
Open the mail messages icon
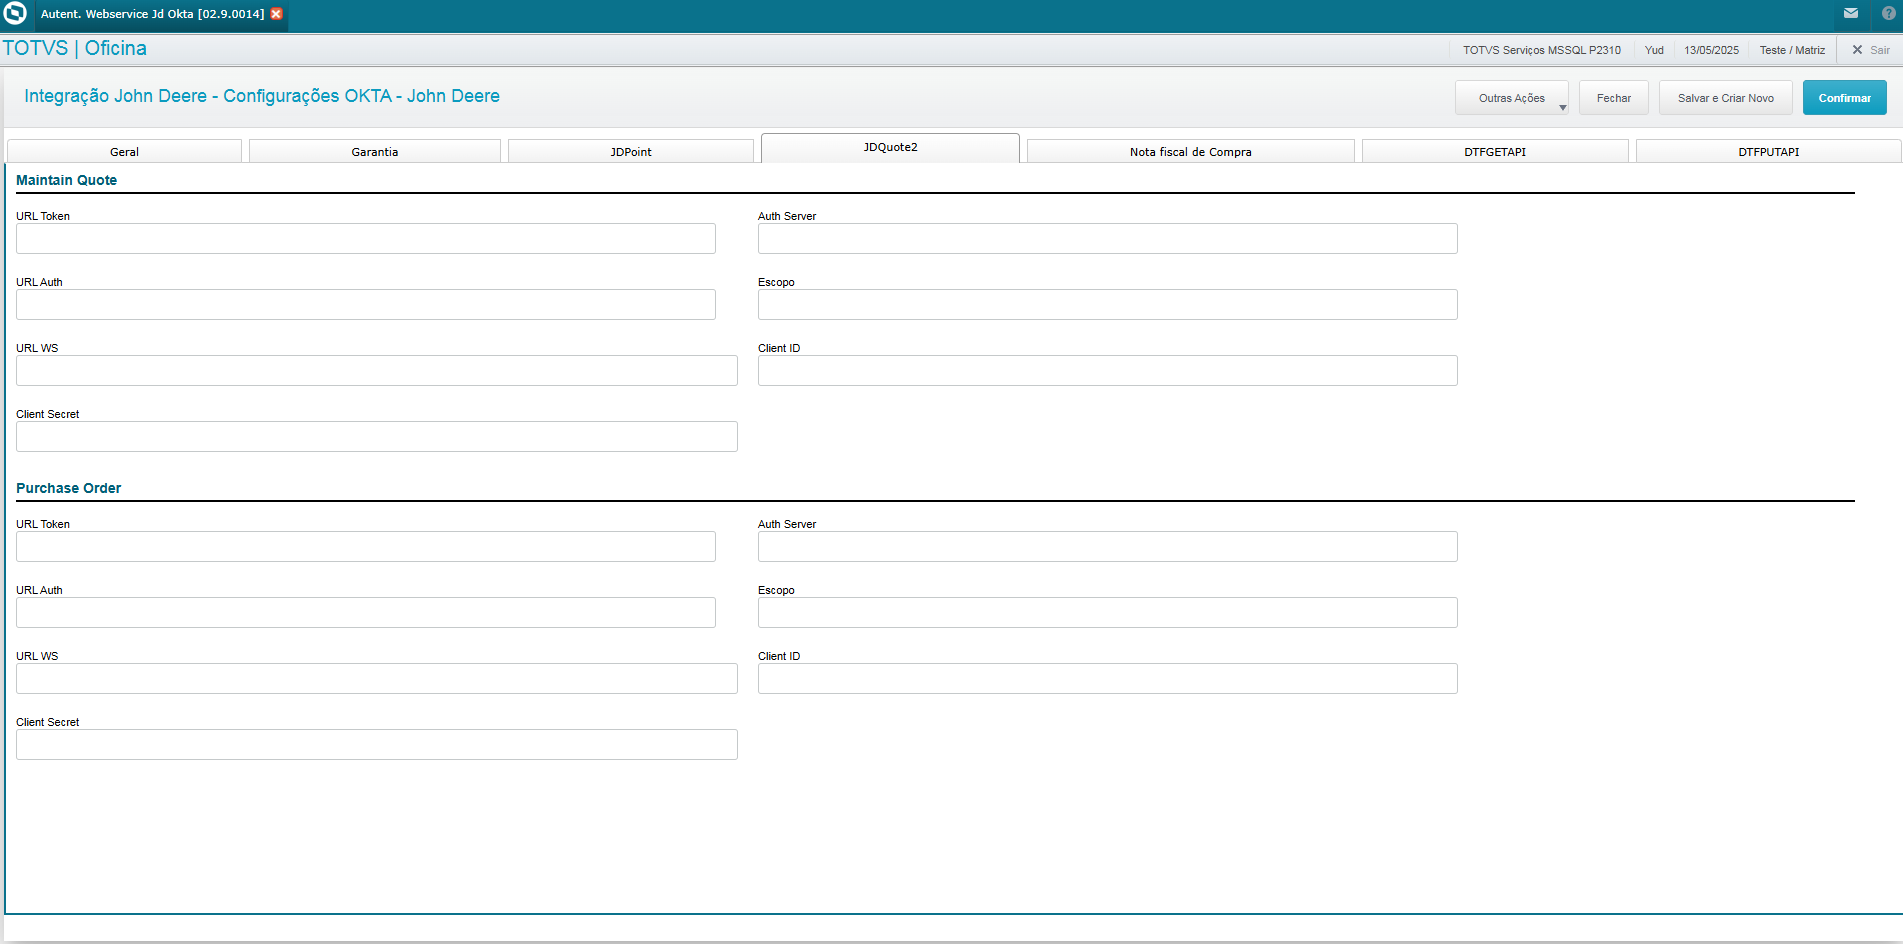(1851, 13)
